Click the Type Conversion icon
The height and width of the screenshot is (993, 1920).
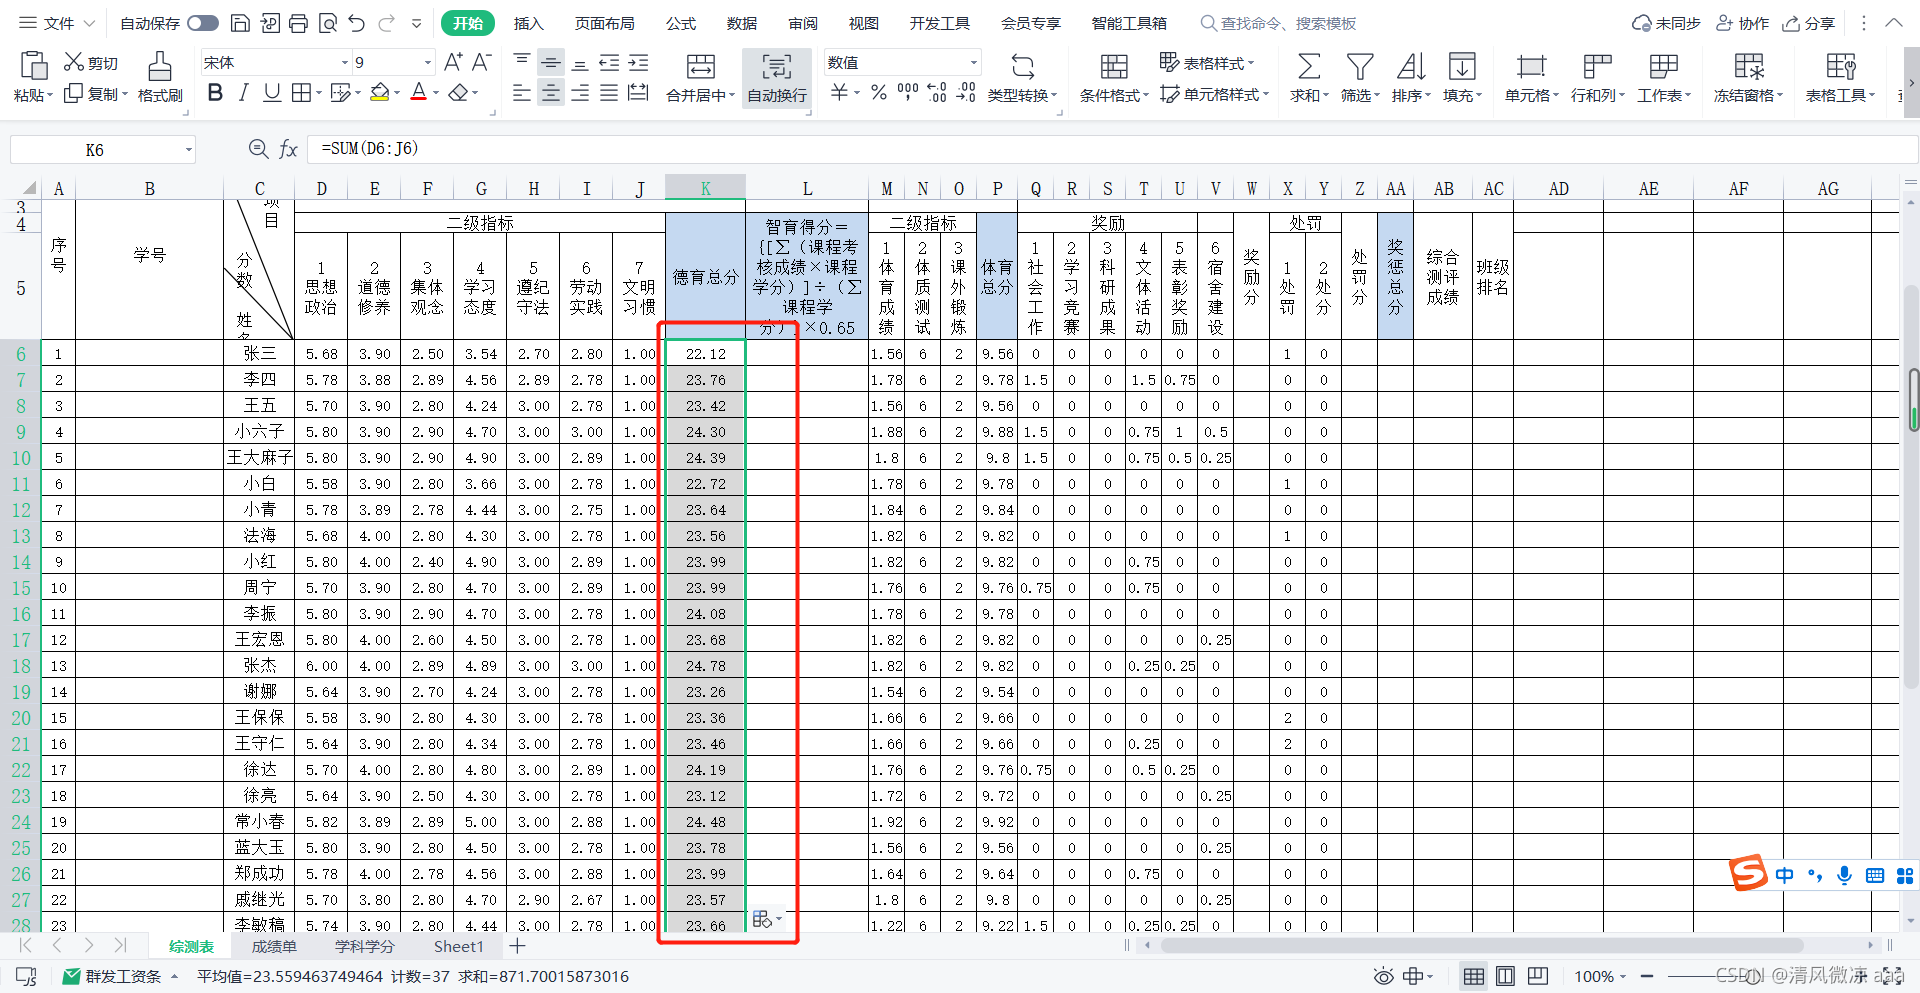coord(1022,67)
